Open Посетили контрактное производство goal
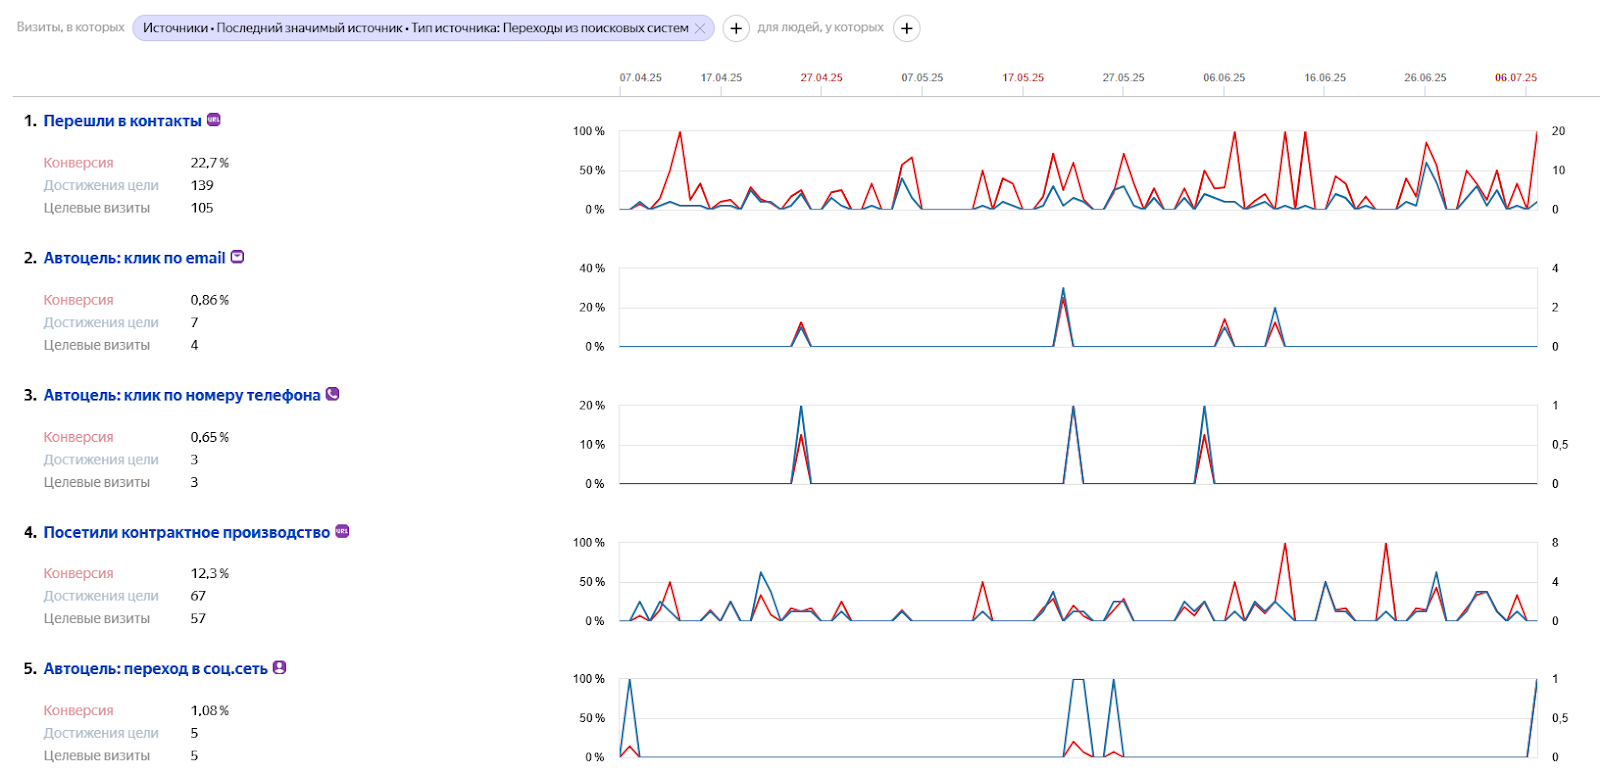 click(186, 532)
